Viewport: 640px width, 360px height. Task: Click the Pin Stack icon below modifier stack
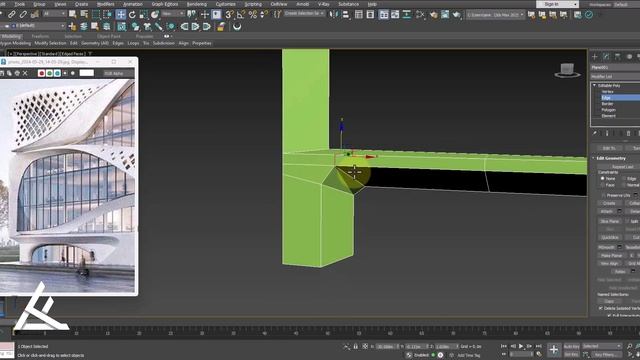pos(595,133)
